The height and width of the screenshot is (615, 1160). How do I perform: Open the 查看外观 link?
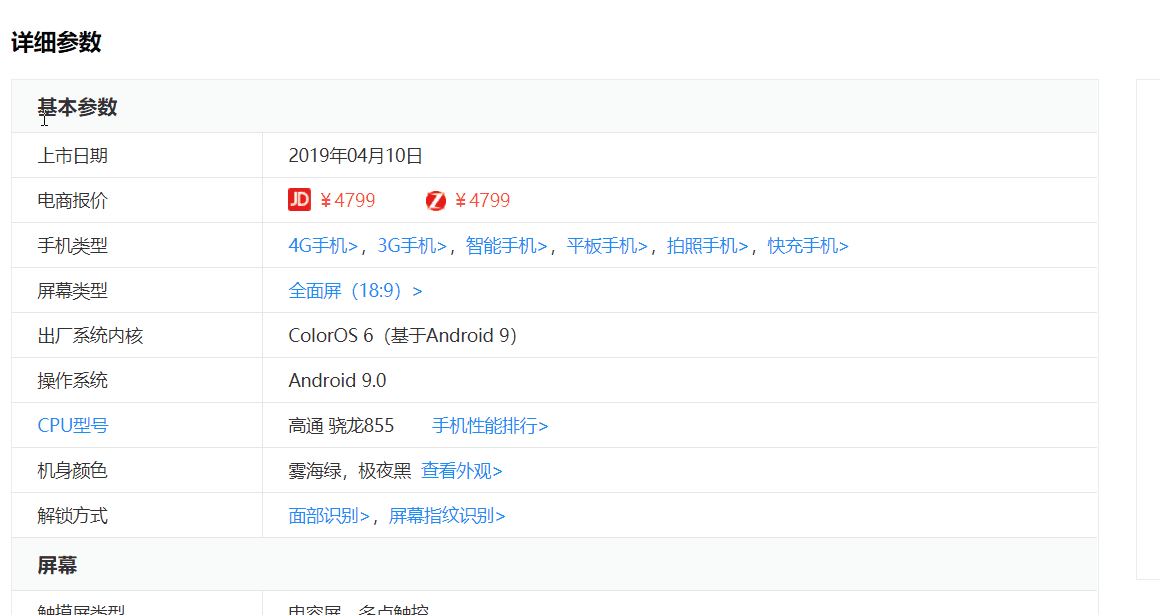click(x=462, y=471)
